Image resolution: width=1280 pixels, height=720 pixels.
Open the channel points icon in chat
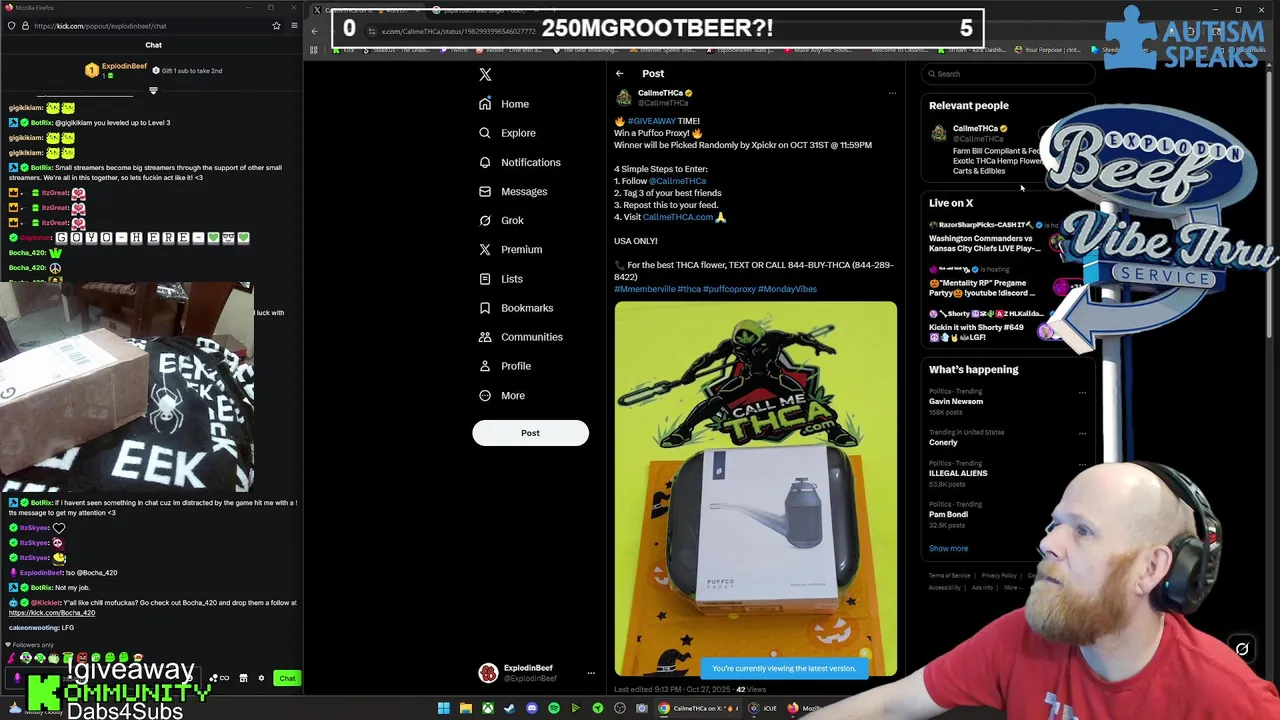click(x=213, y=678)
